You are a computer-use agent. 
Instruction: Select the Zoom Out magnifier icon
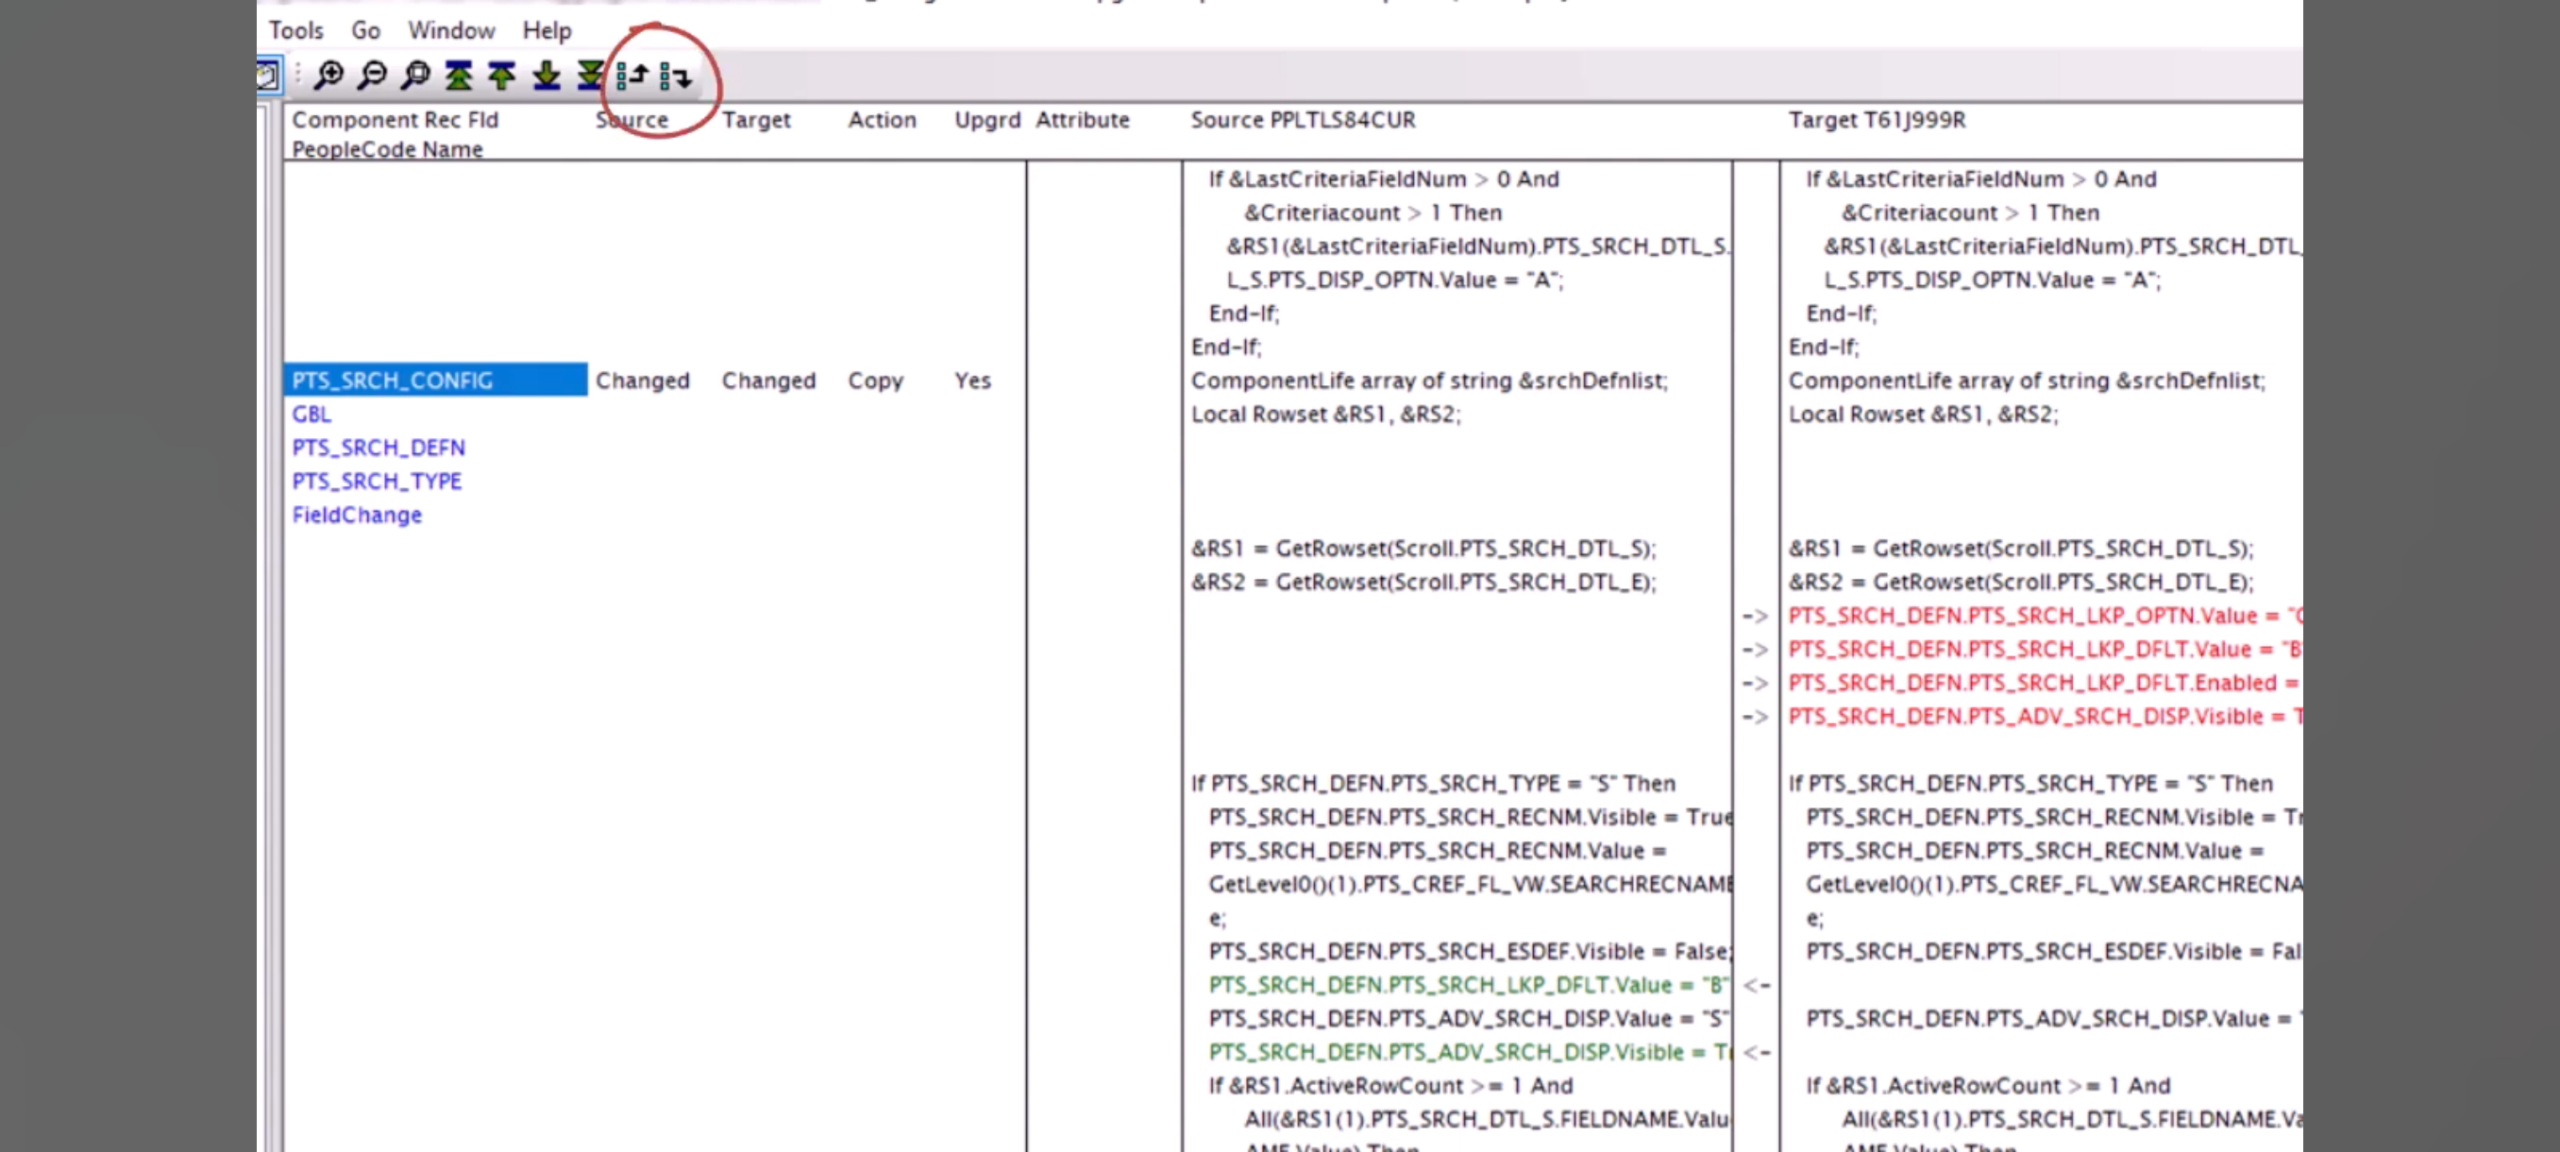371,75
